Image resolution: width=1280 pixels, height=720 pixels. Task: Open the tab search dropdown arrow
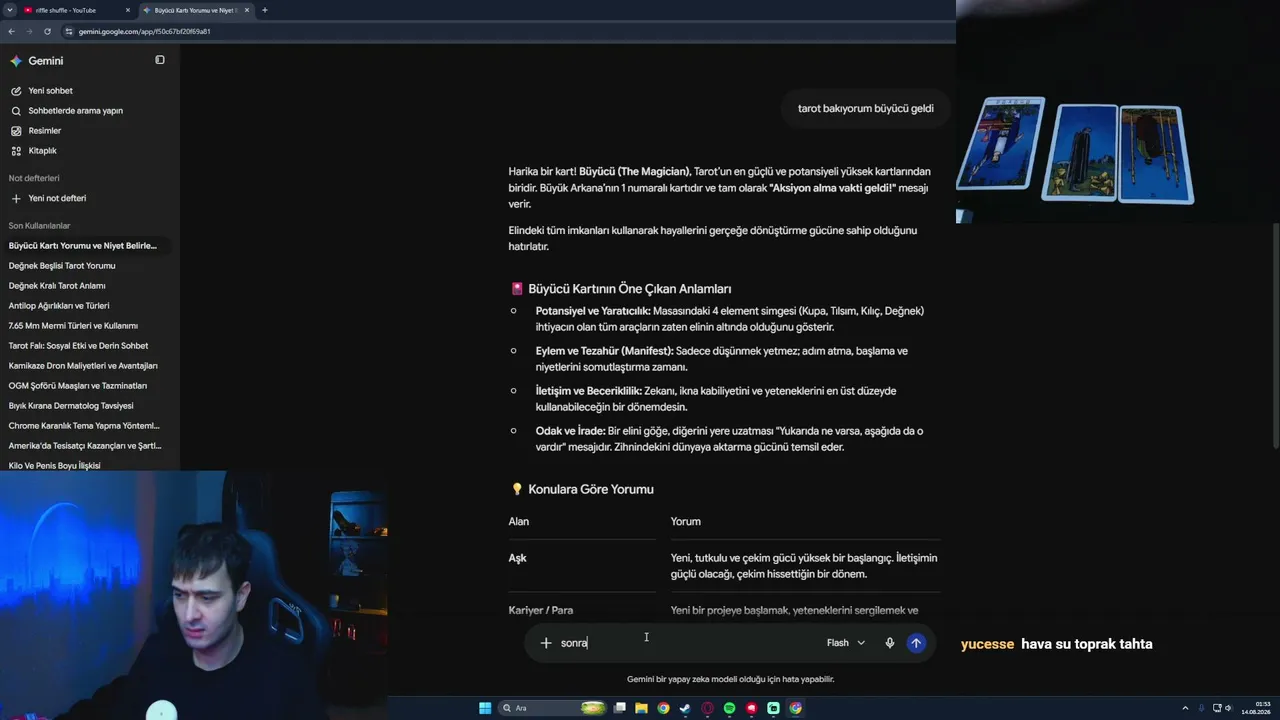[x=8, y=10]
